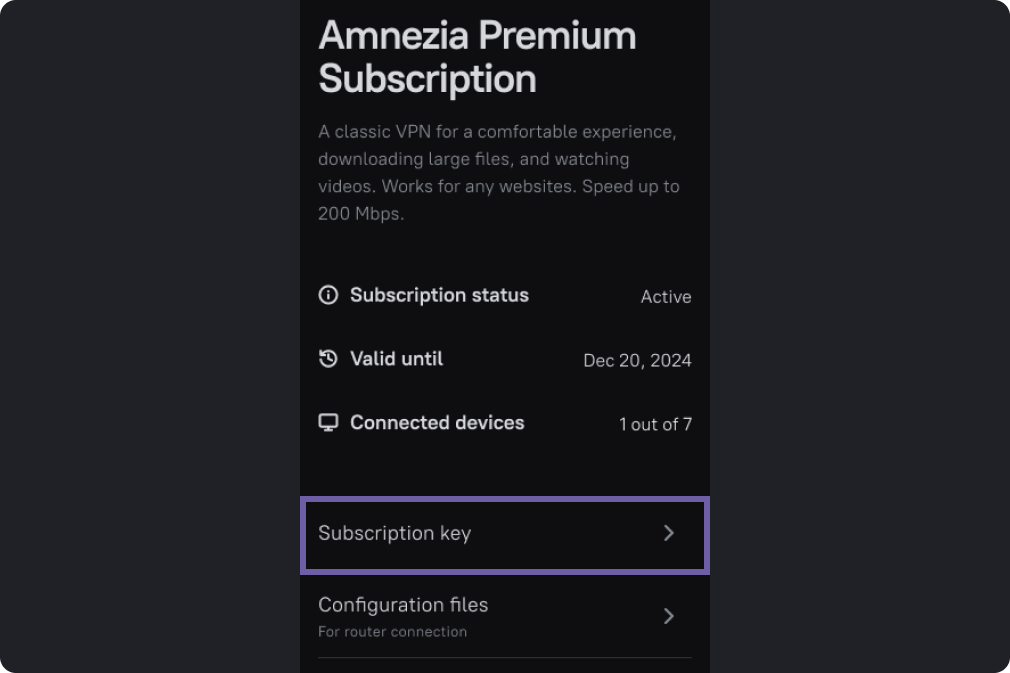The image size is (1010, 673).
Task: Click the clock history icon beside Valid until
Action: point(328,358)
